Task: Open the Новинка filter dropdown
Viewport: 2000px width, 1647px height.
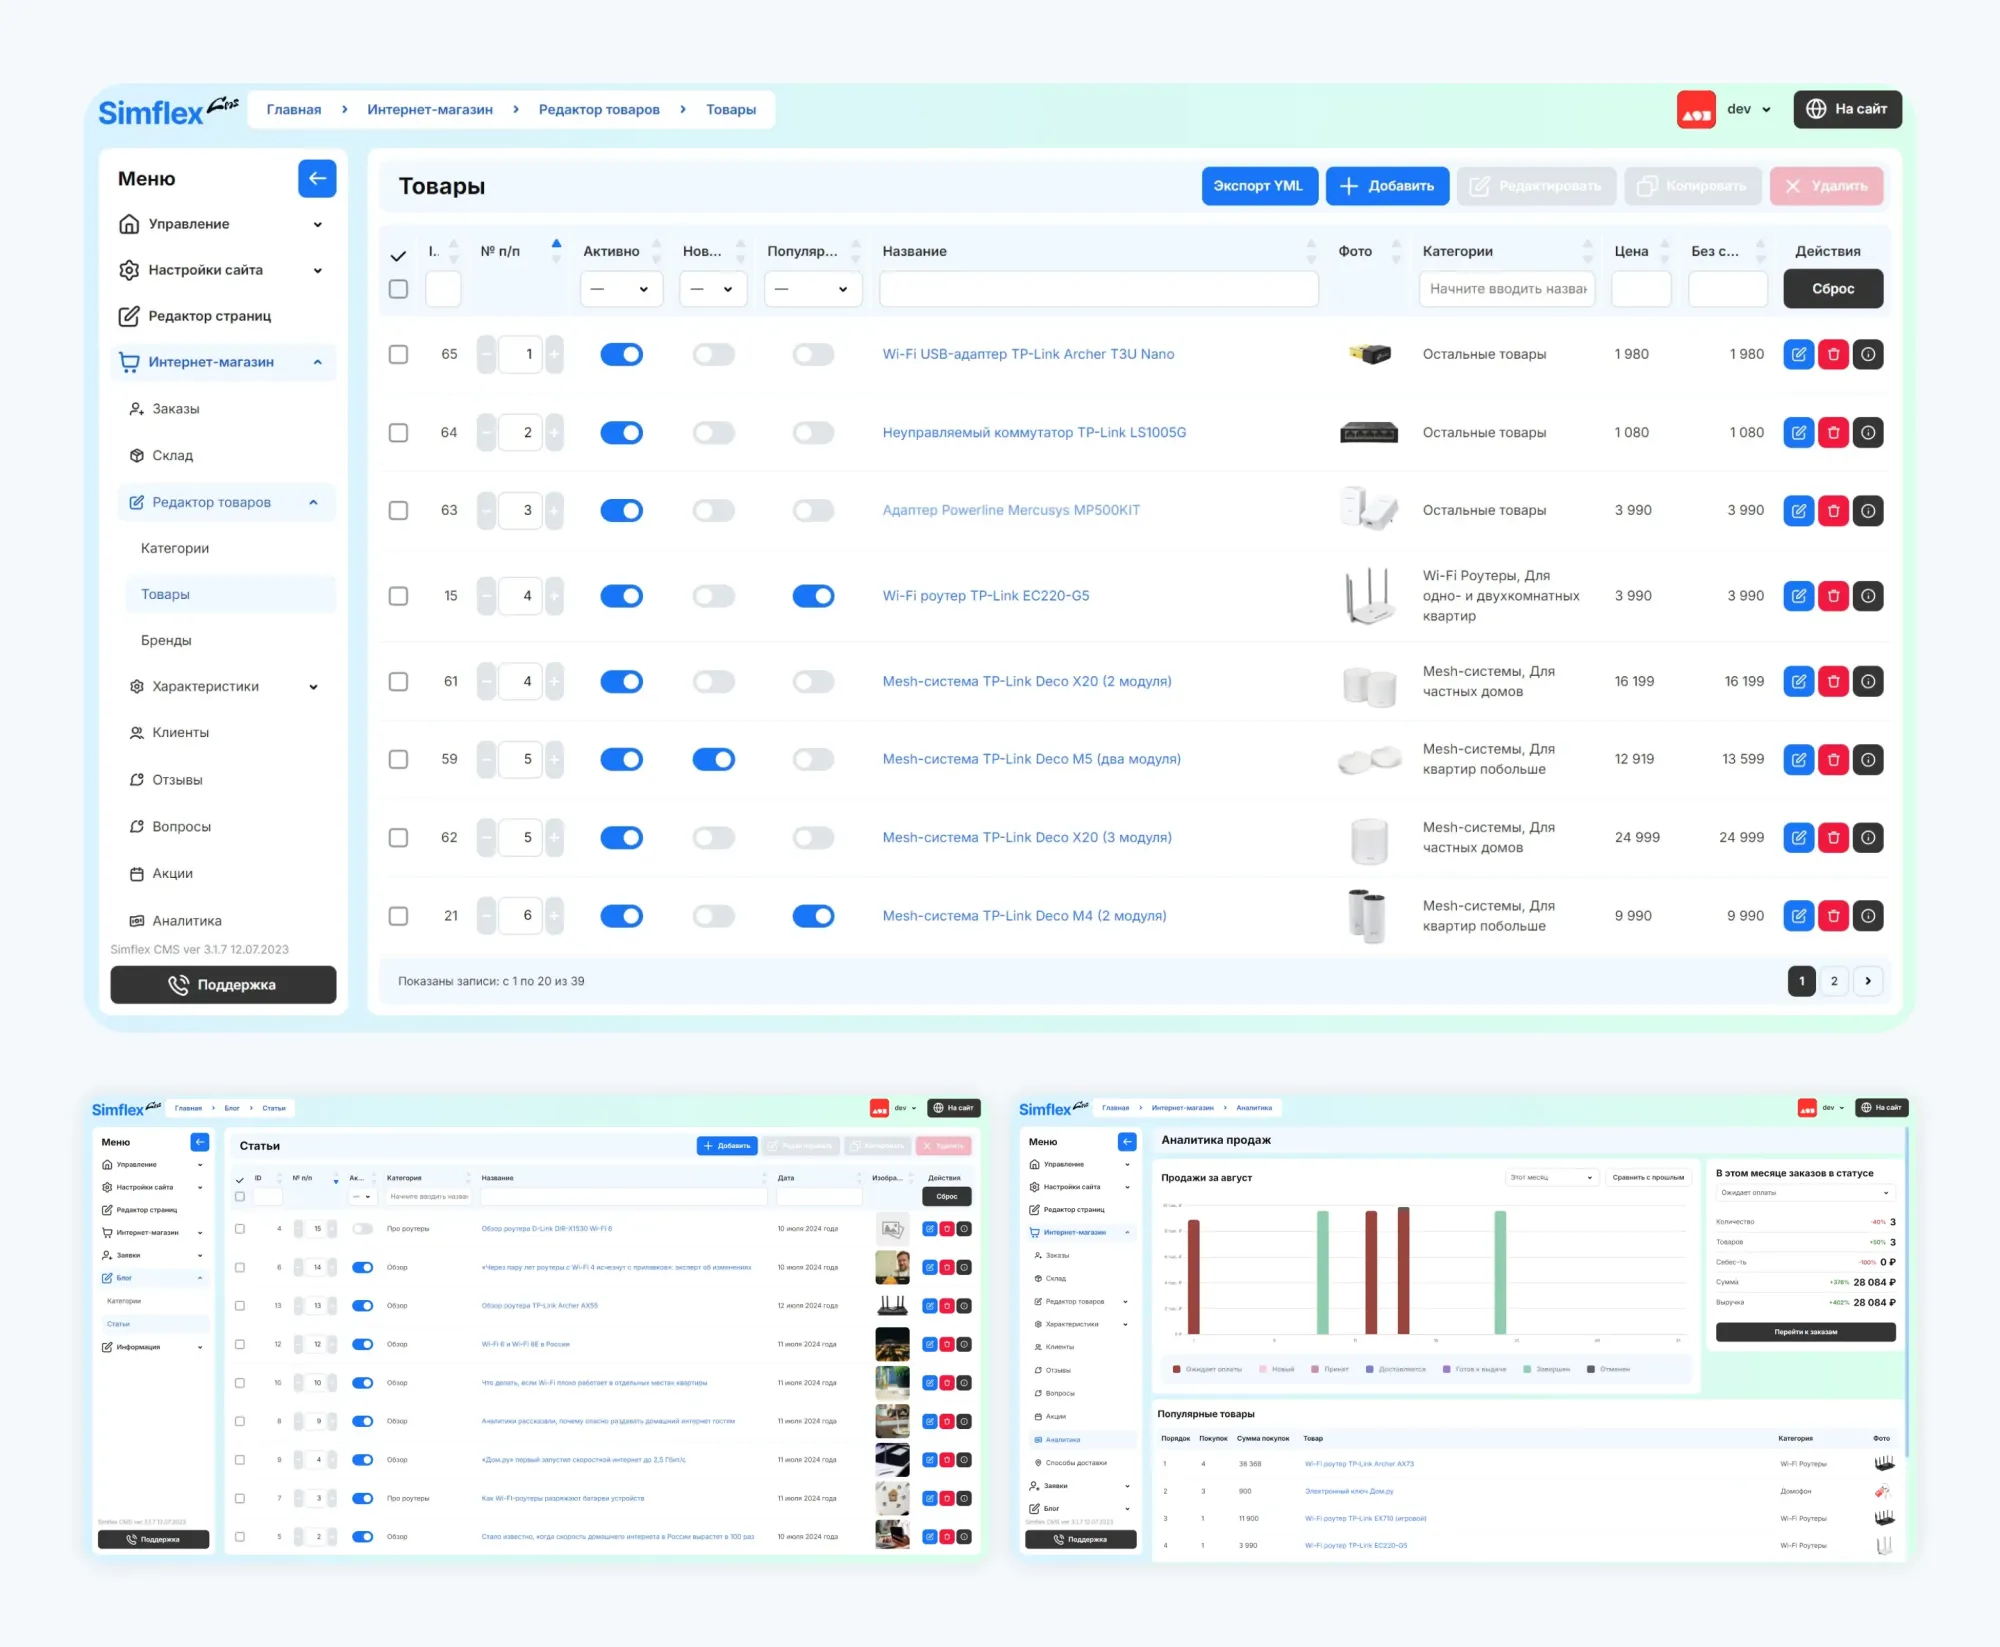Action: coord(713,289)
